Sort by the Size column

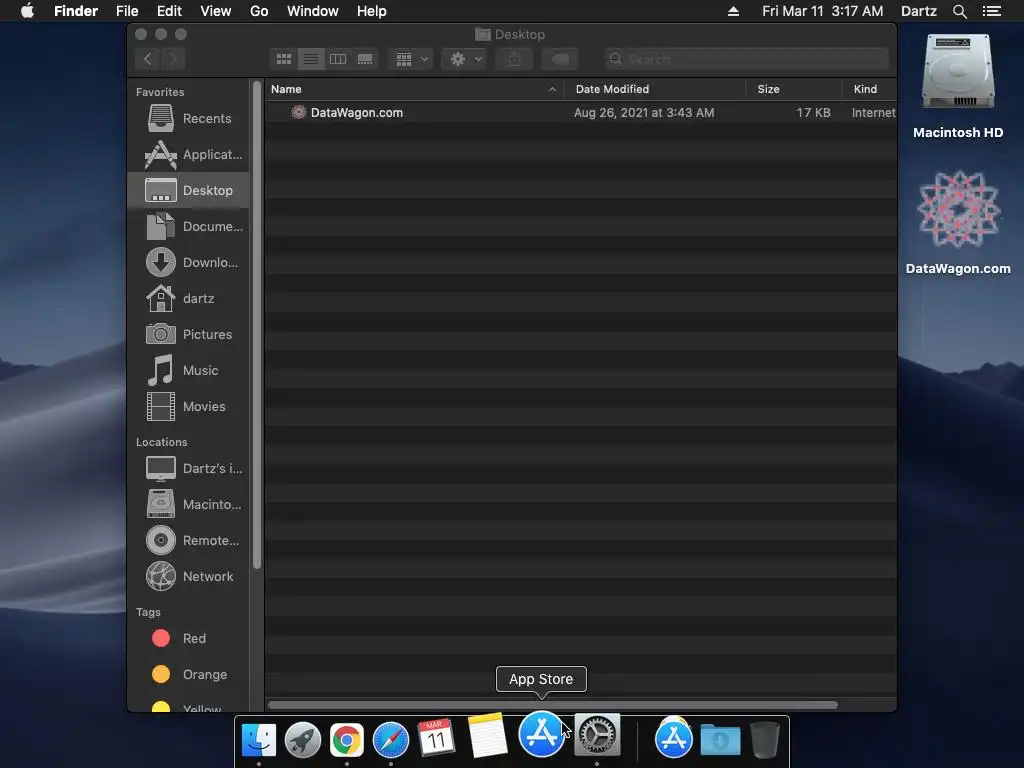point(794,89)
